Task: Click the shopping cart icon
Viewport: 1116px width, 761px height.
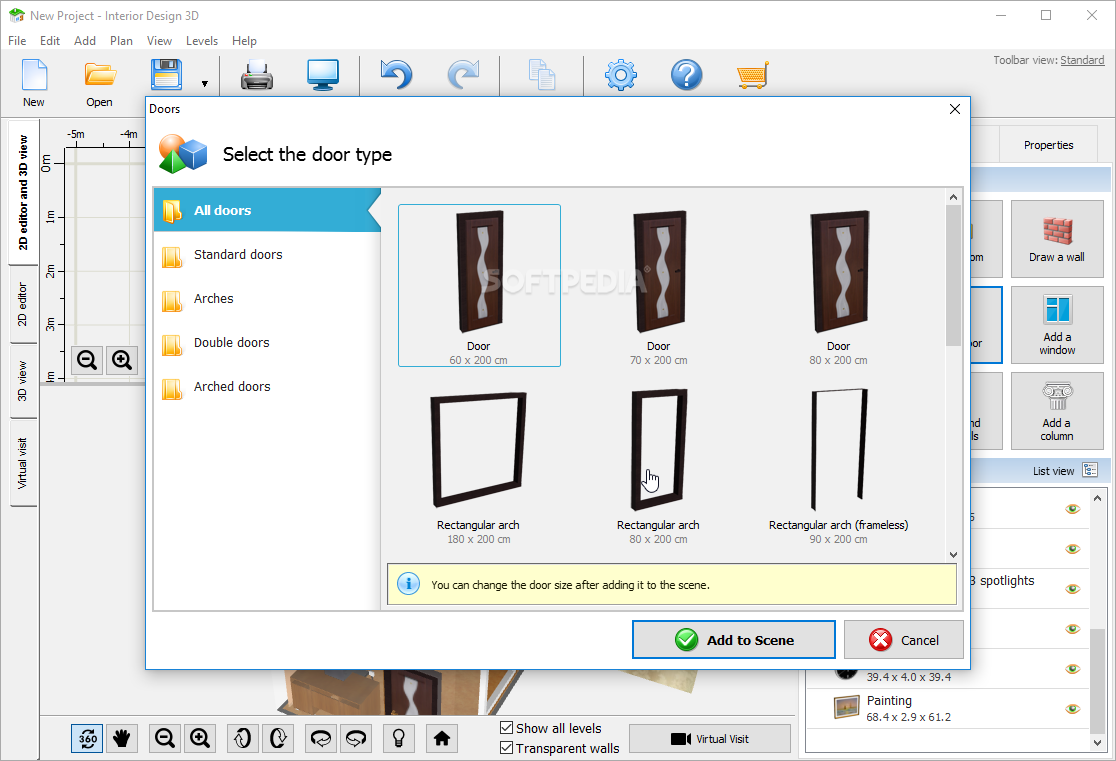Action: [752, 75]
